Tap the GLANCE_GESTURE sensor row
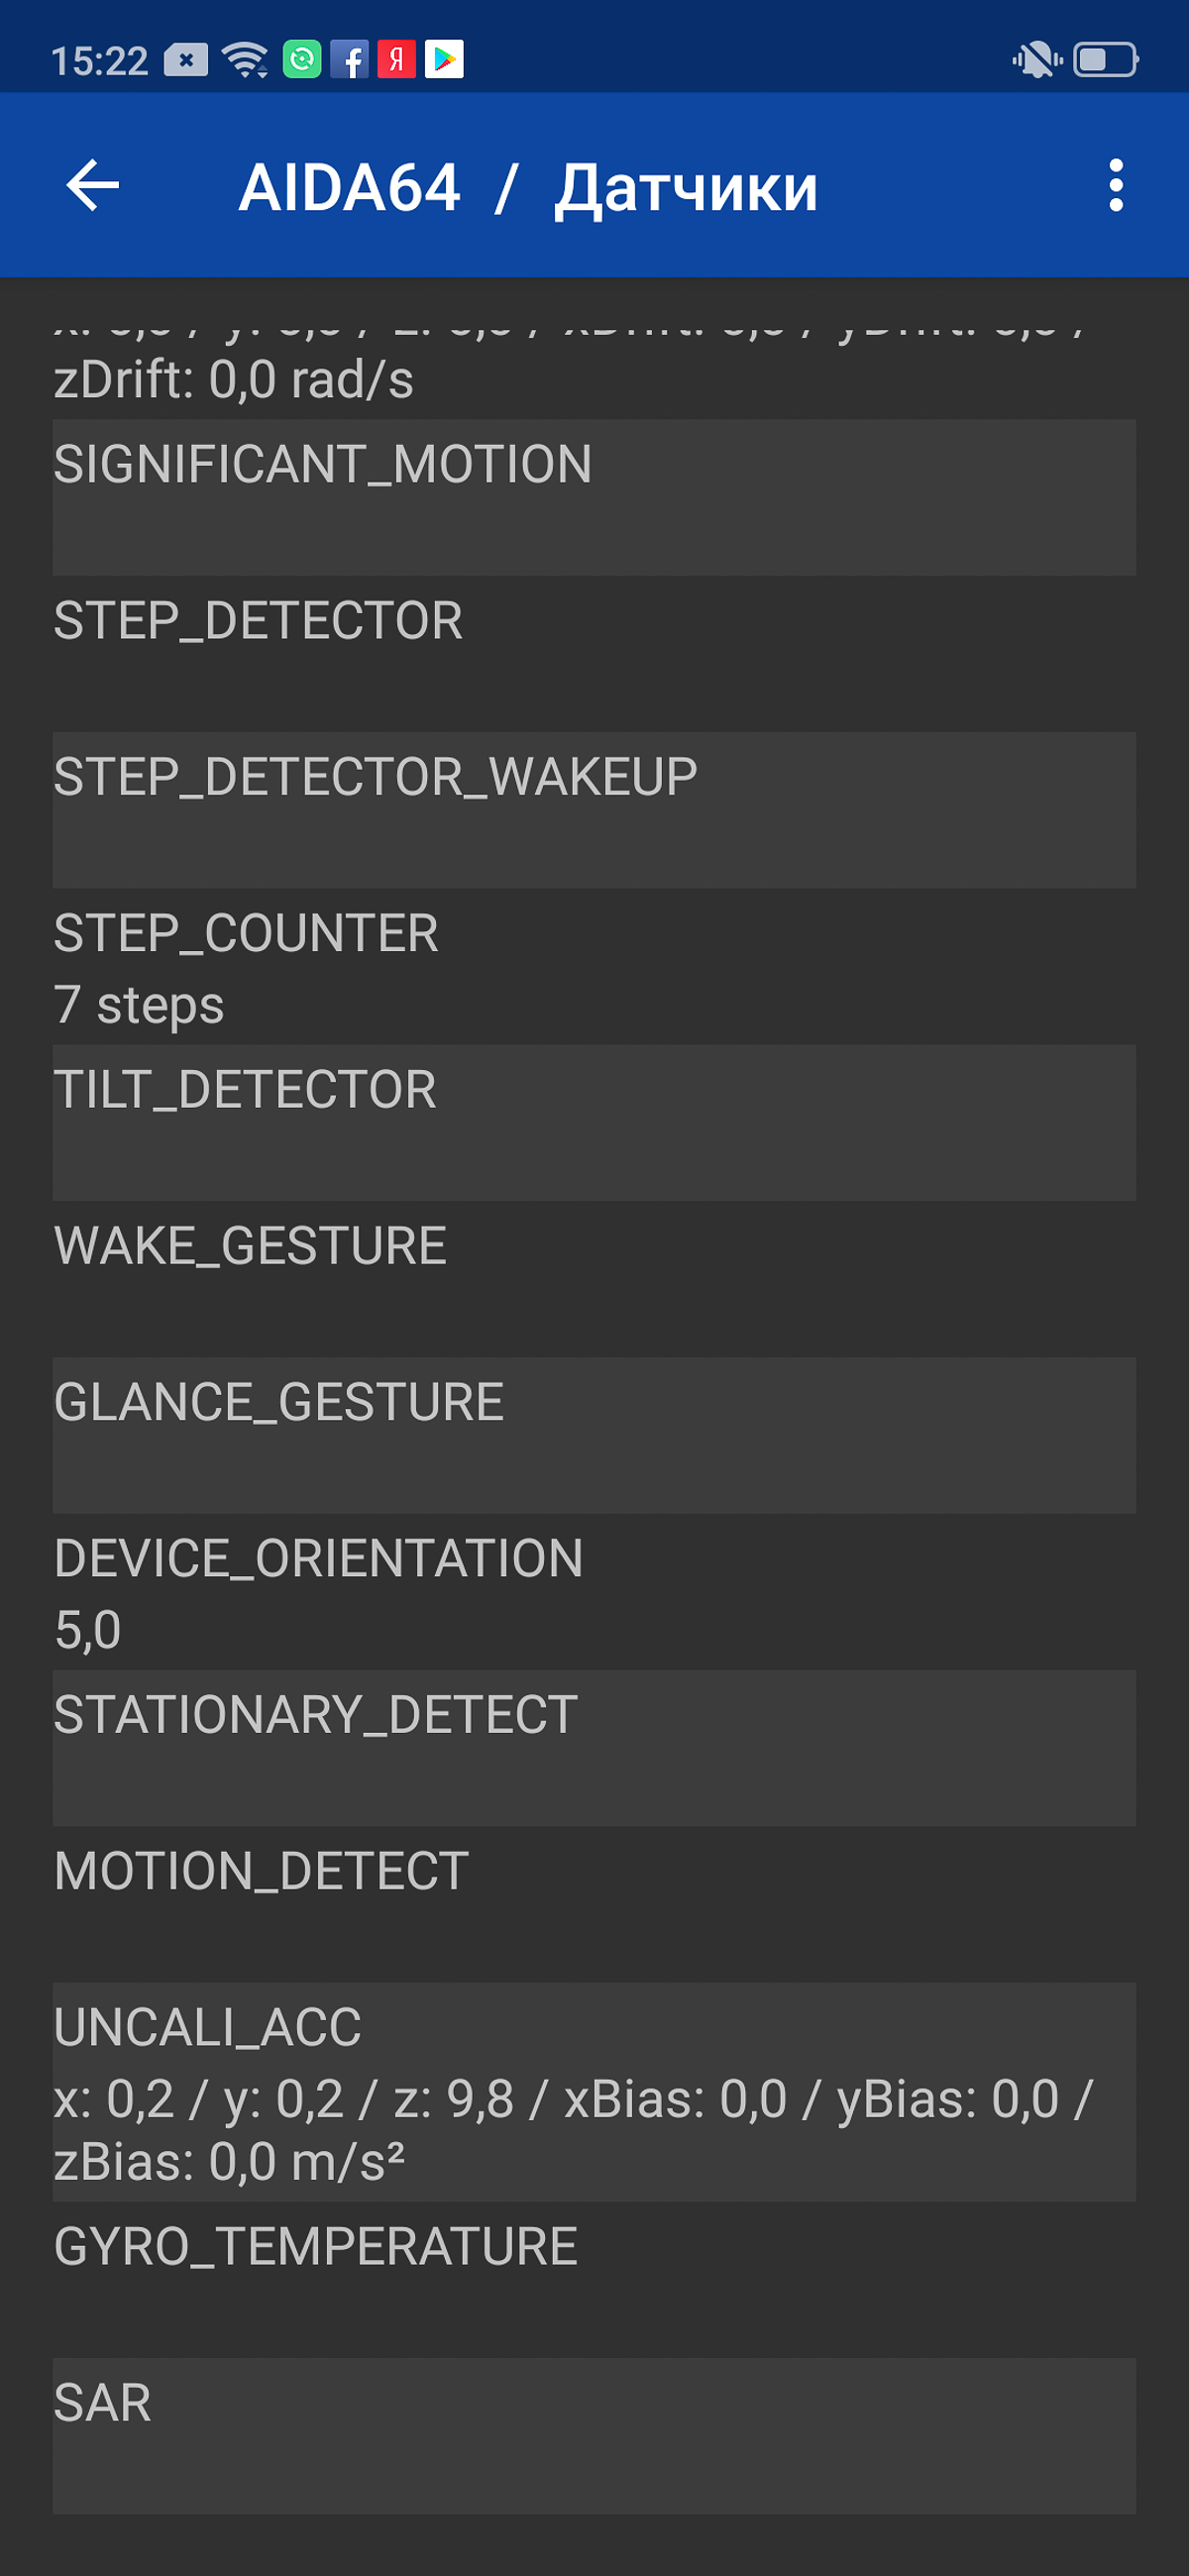The width and height of the screenshot is (1189, 2576). pos(594,1435)
